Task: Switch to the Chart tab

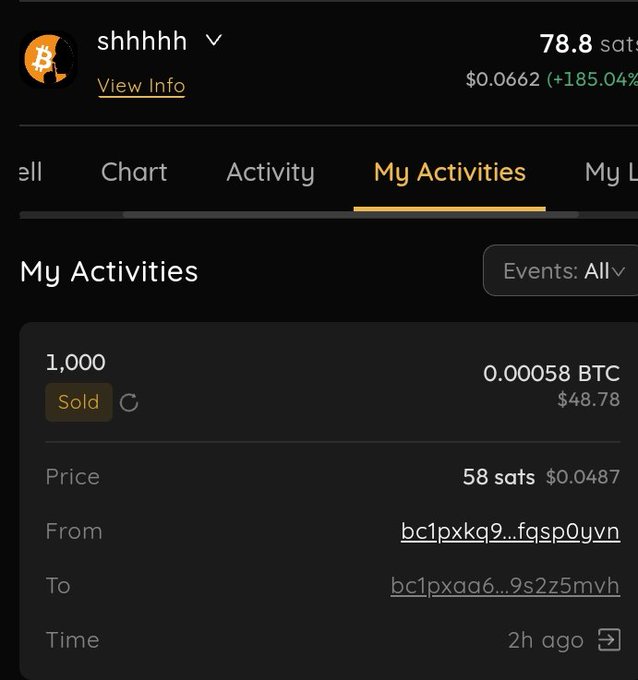Action: coord(134,172)
